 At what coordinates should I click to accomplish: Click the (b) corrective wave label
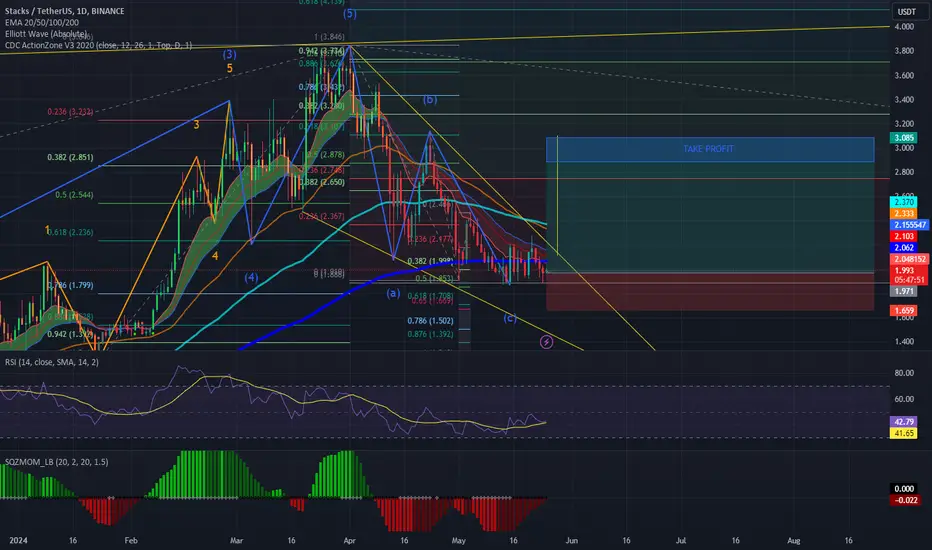pos(430,99)
